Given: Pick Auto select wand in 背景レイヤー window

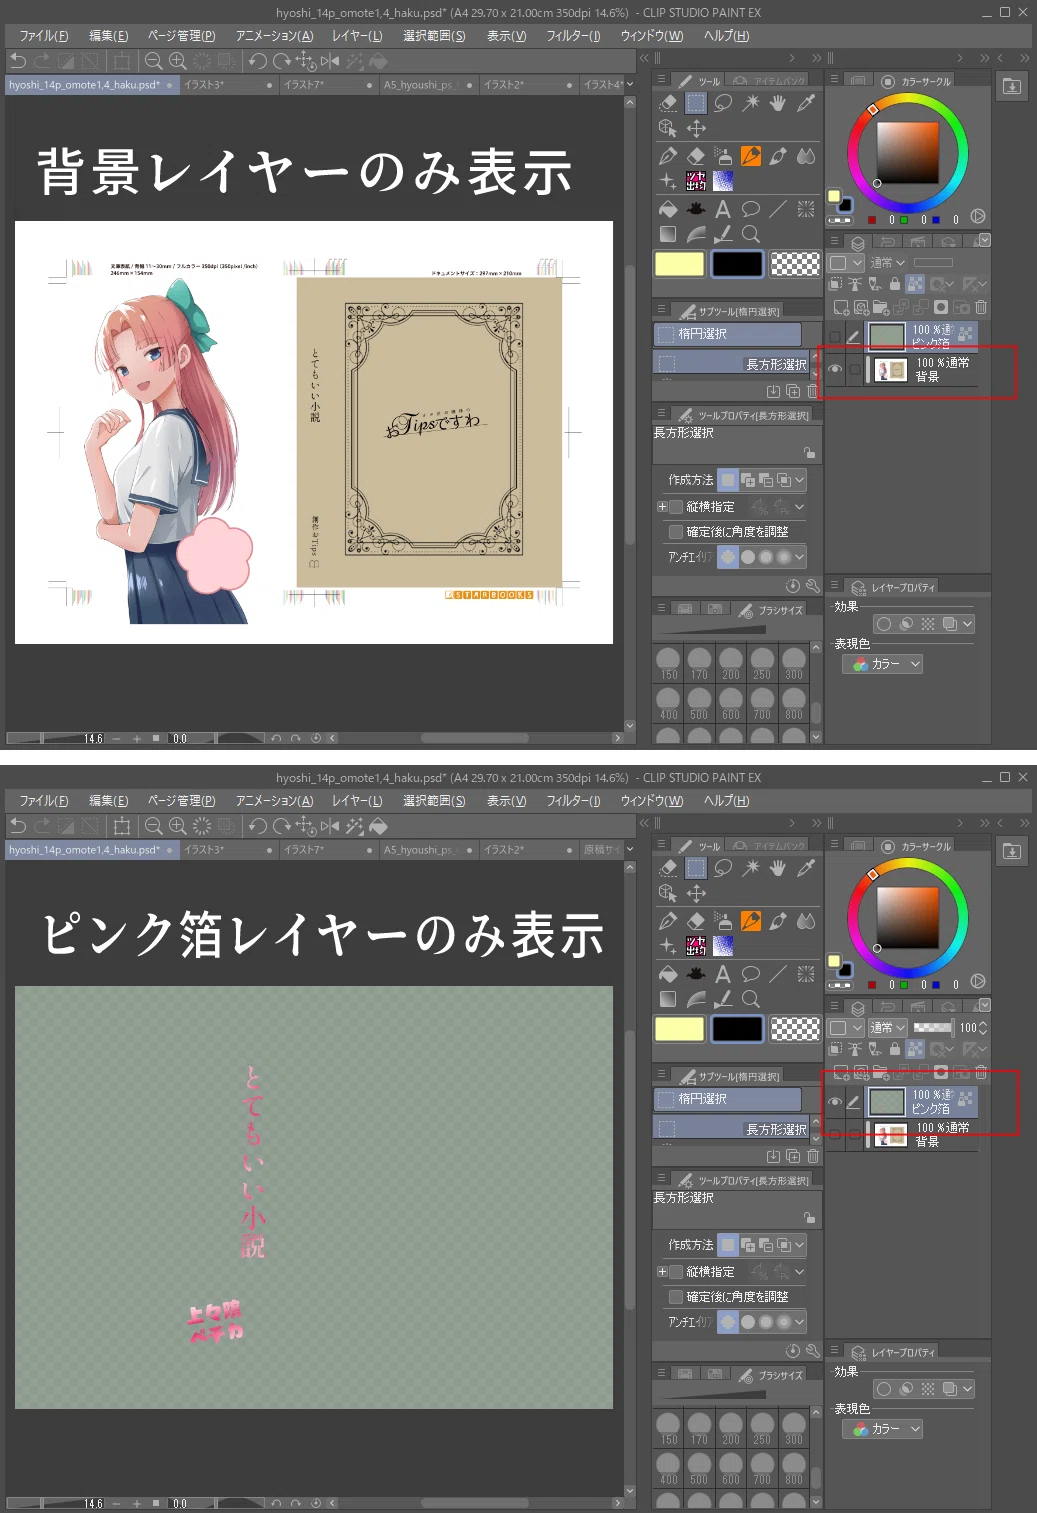Looking at the screenshot, I should 750,102.
